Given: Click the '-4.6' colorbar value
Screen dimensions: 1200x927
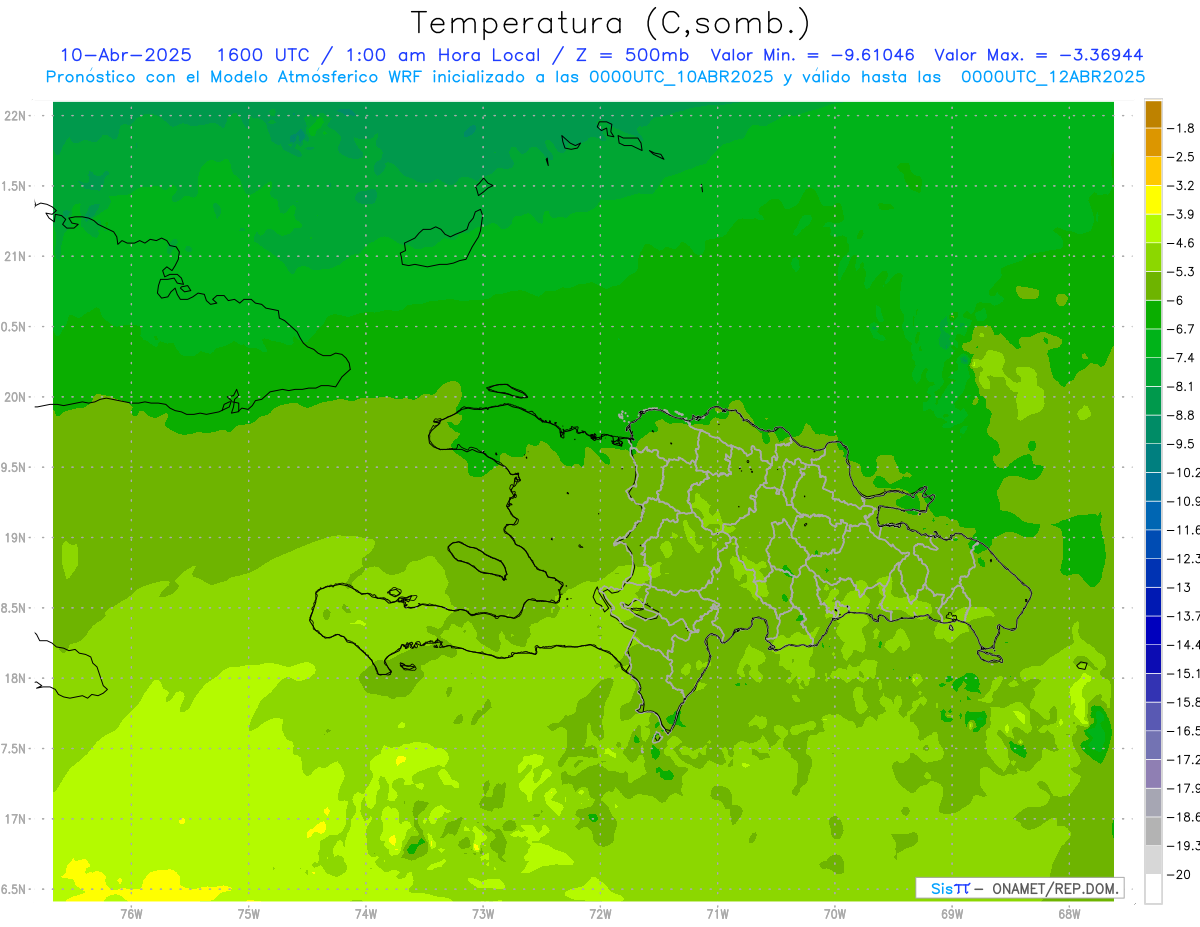Looking at the screenshot, I should point(1181,243).
